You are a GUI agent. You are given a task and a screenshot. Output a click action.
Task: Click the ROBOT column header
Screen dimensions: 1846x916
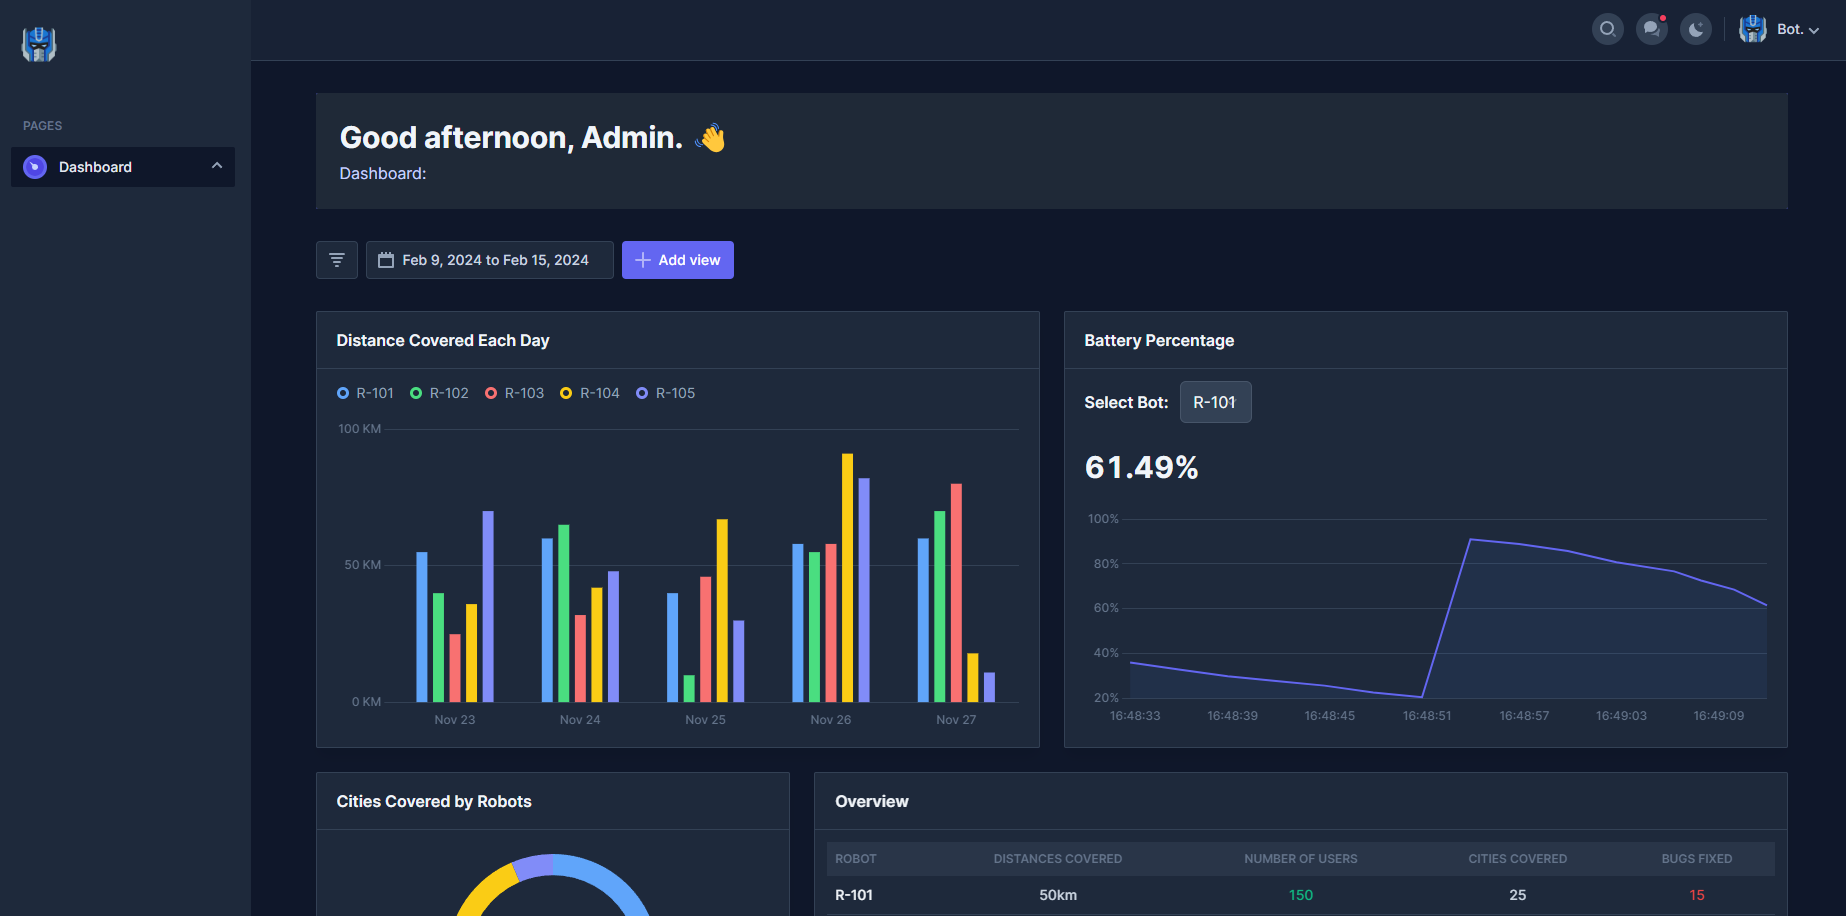click(x=856, y=859)
